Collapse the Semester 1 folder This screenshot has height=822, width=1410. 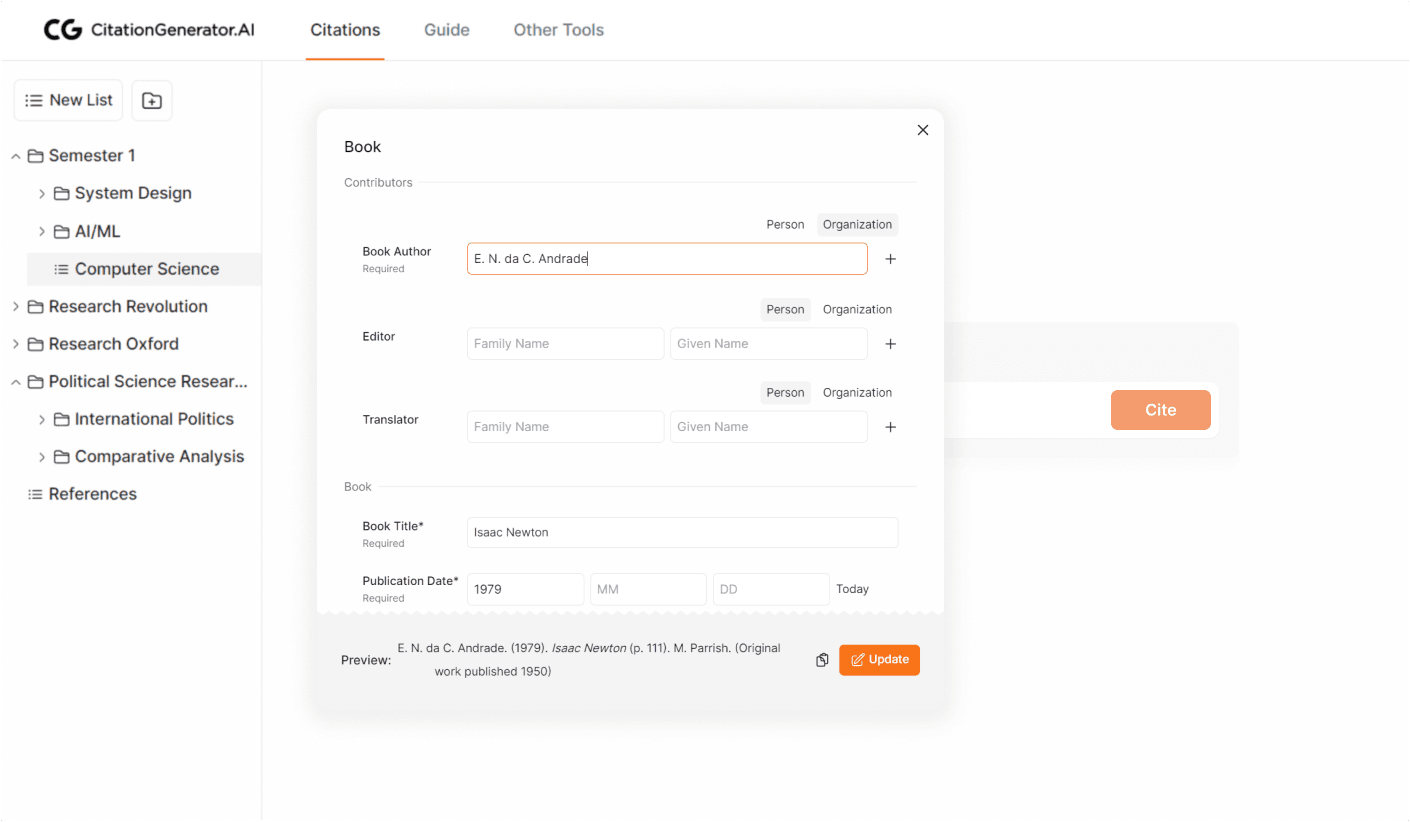[15, 155]
